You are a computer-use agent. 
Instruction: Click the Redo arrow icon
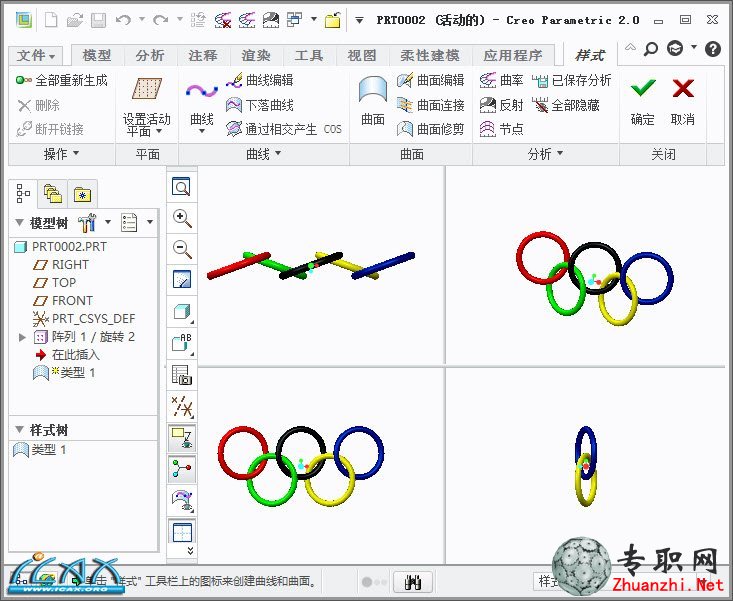tap(161, 20)
